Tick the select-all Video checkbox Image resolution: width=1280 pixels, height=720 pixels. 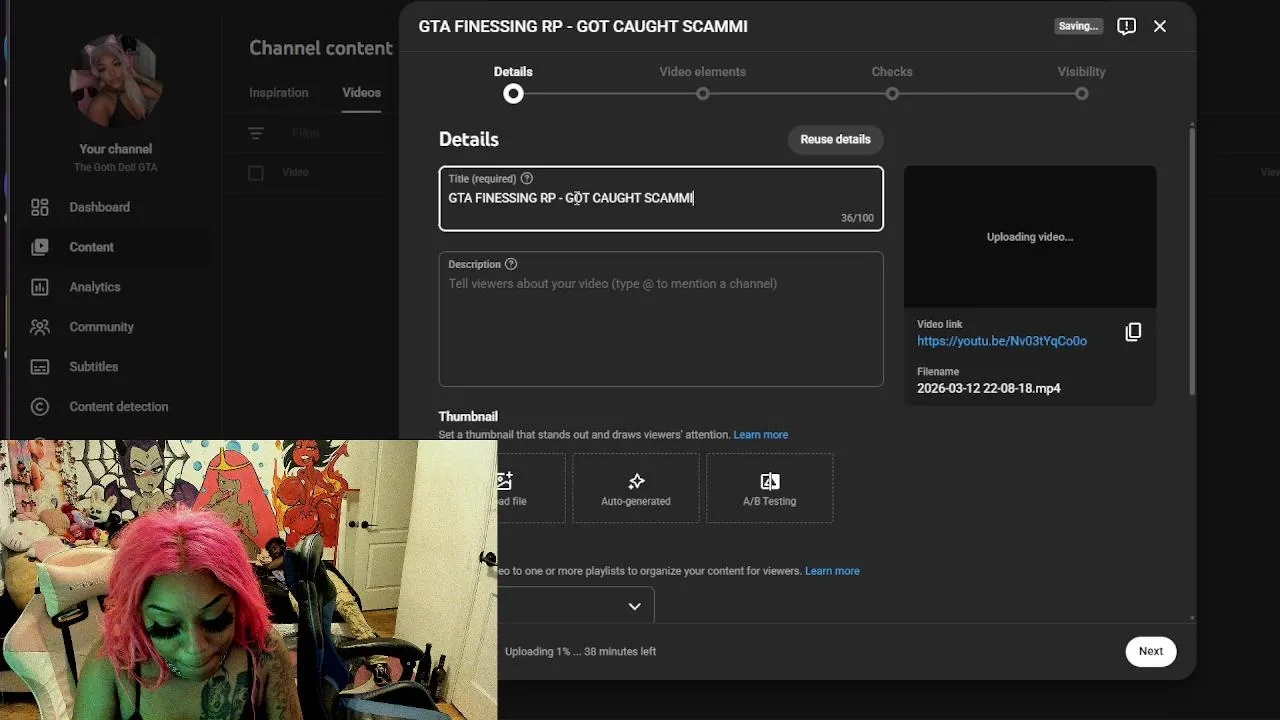coord(256,173)
